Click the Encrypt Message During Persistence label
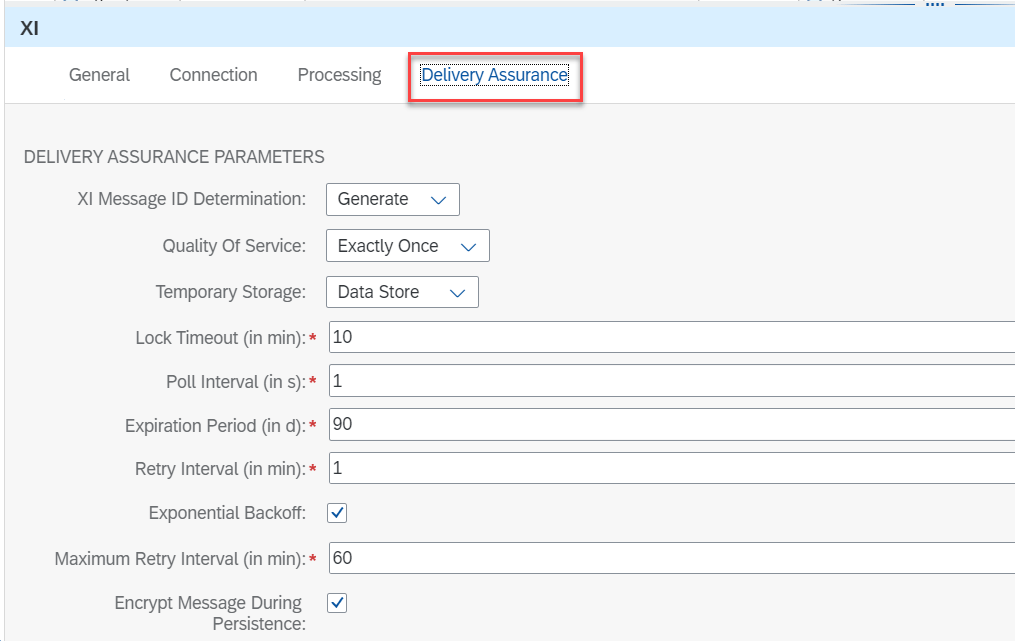 (208, 613)
